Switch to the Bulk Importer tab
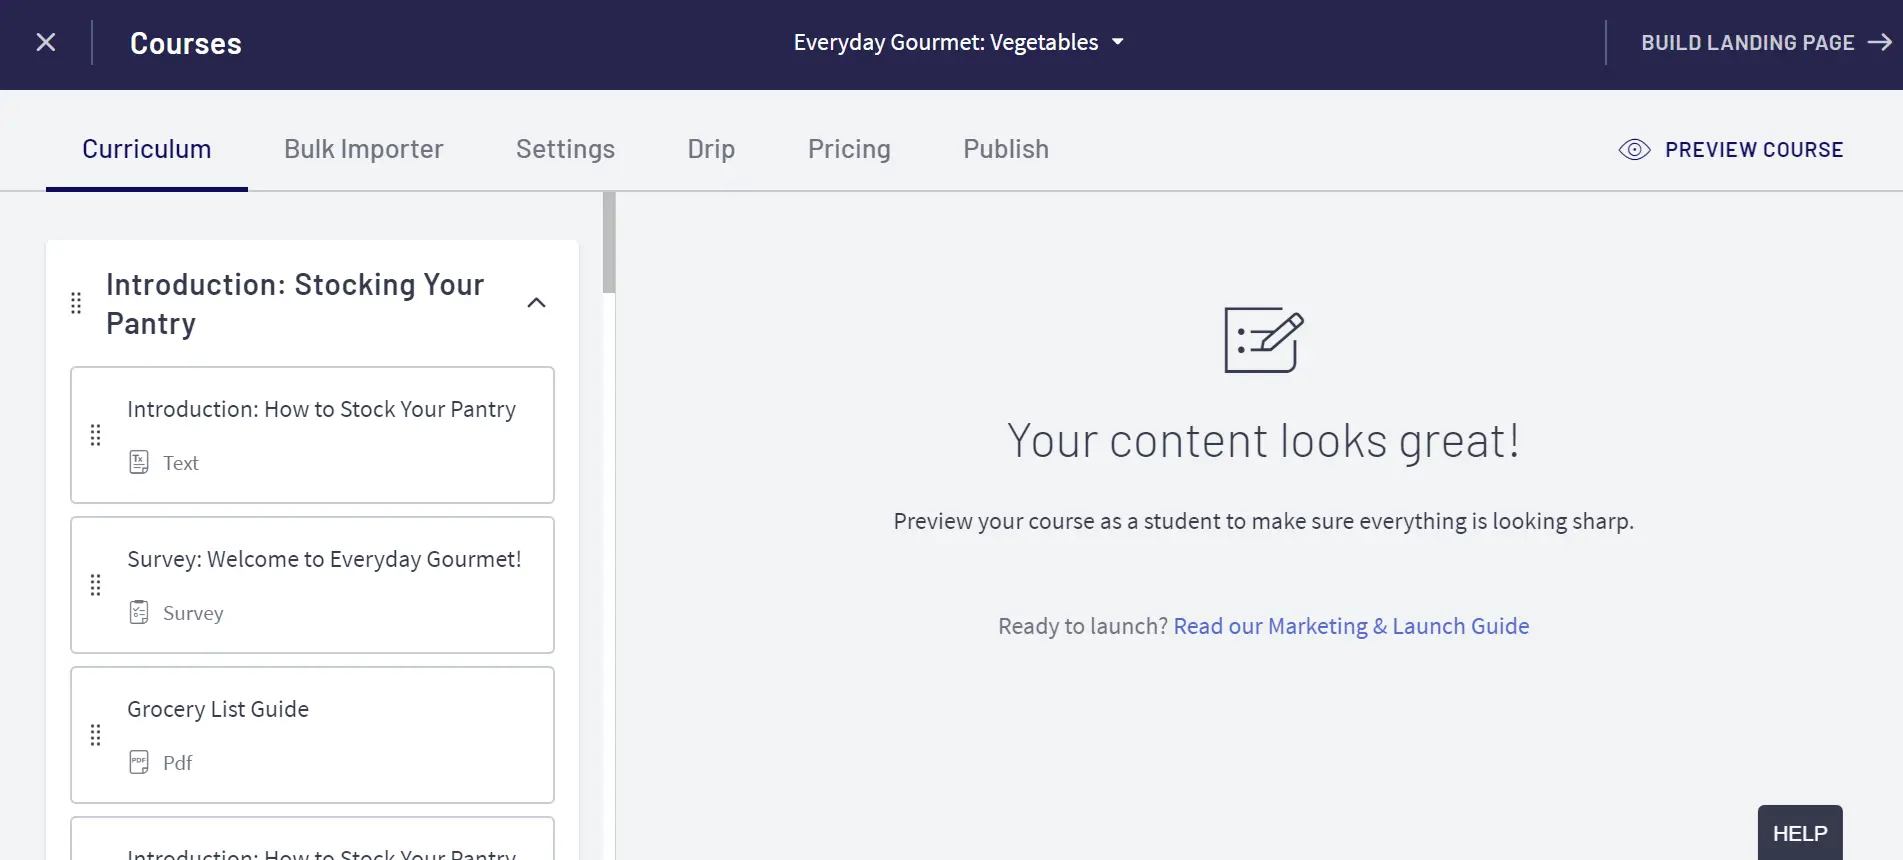The width and height of the screenshot is (1903, 860). [363, 149]
